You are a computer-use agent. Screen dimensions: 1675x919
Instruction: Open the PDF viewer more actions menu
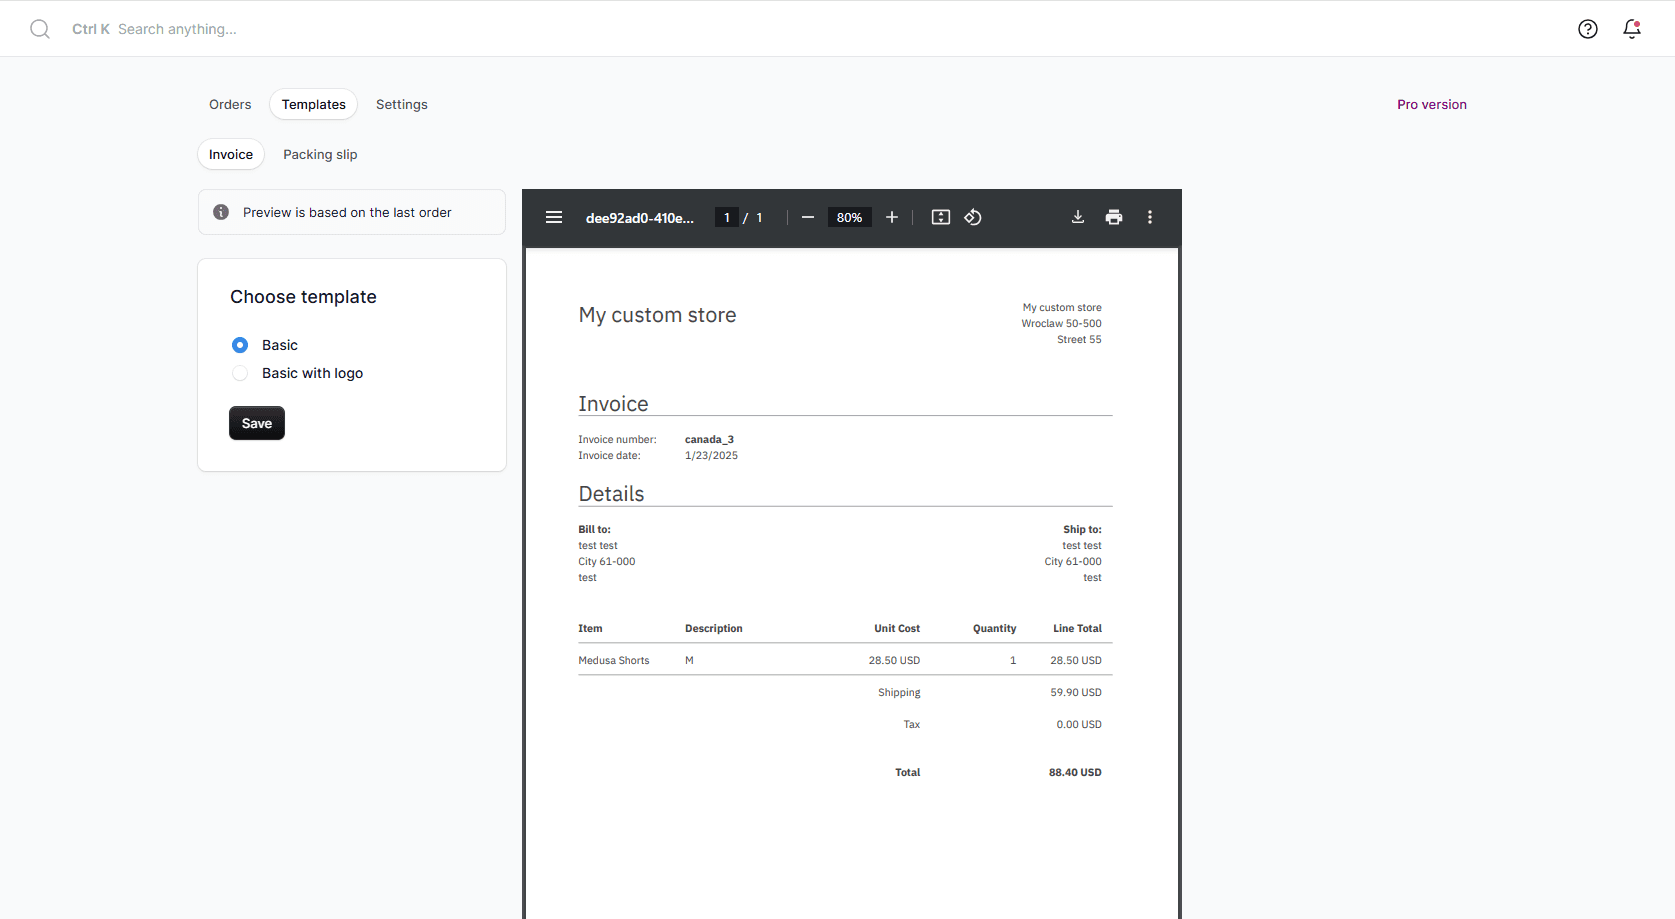(1150, 217)
